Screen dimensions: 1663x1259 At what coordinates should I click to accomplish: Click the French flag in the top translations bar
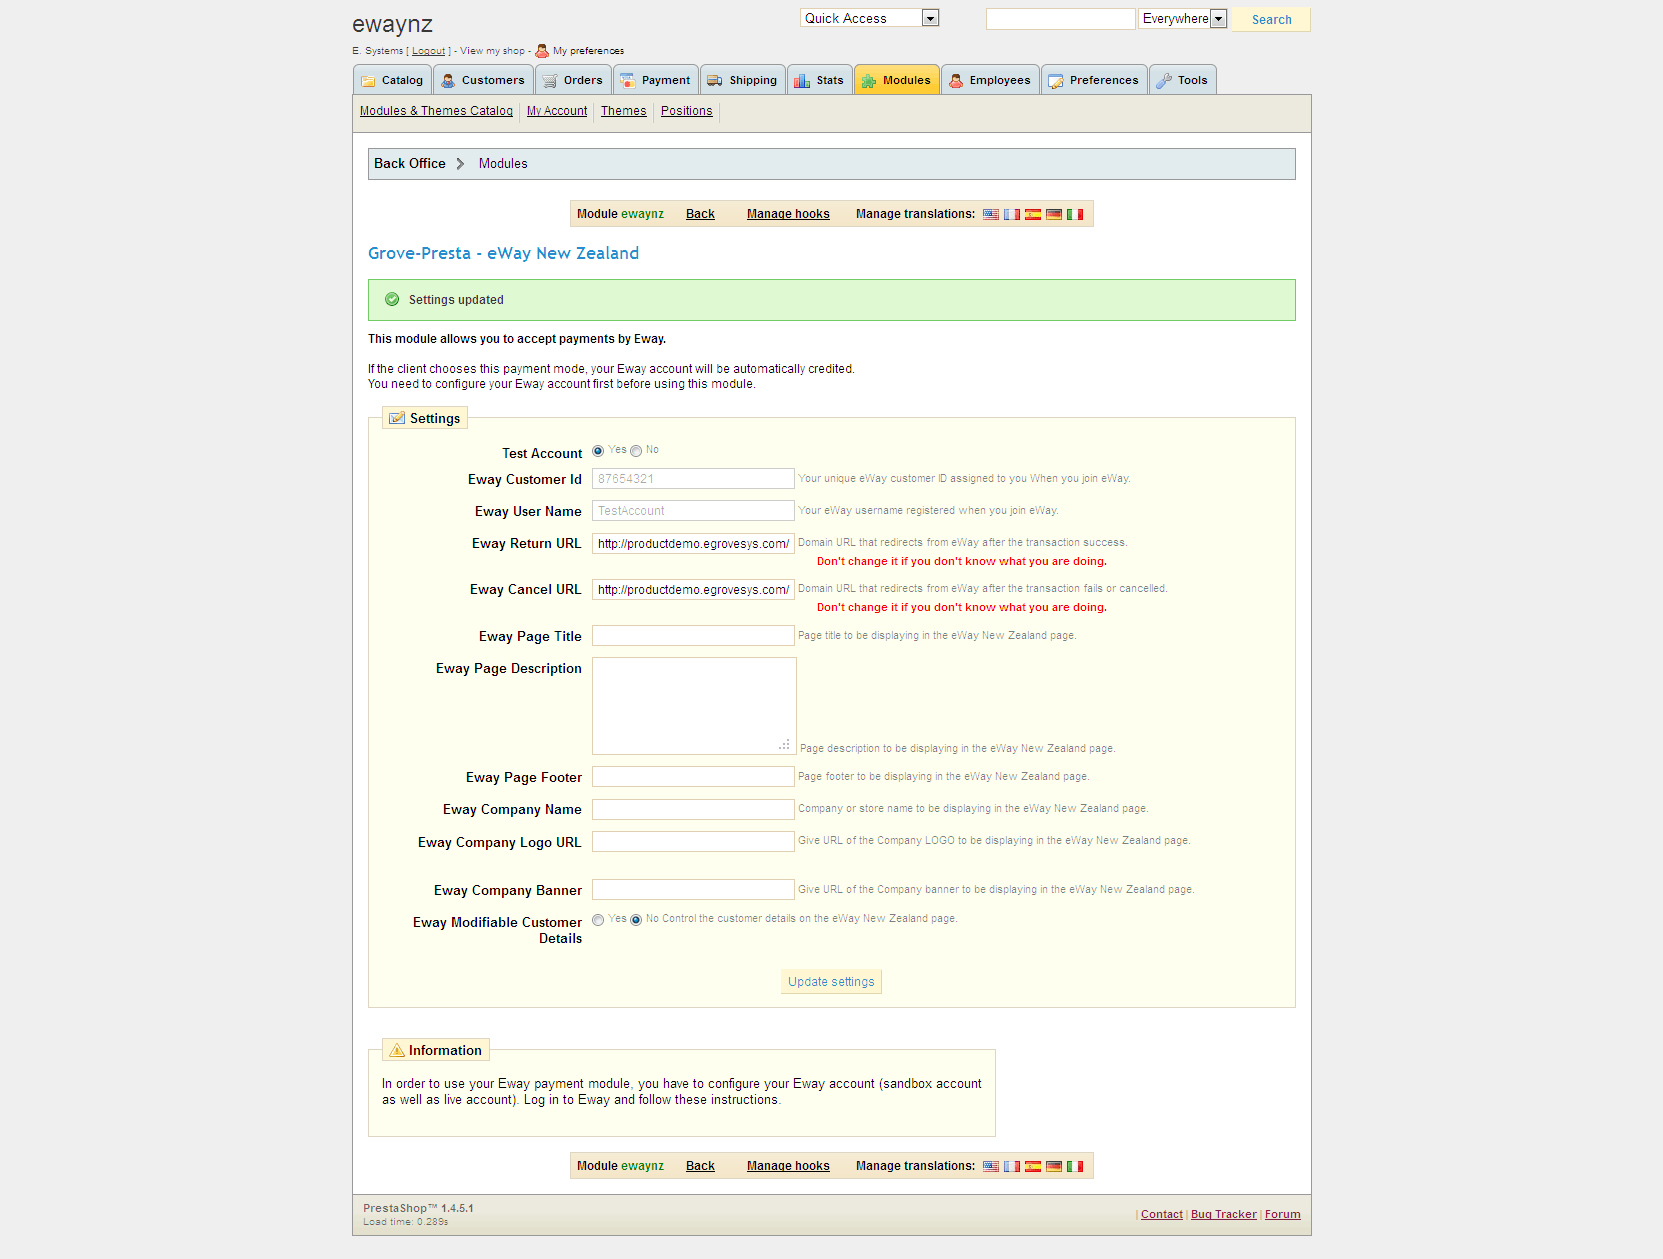tap(1012, 214)
